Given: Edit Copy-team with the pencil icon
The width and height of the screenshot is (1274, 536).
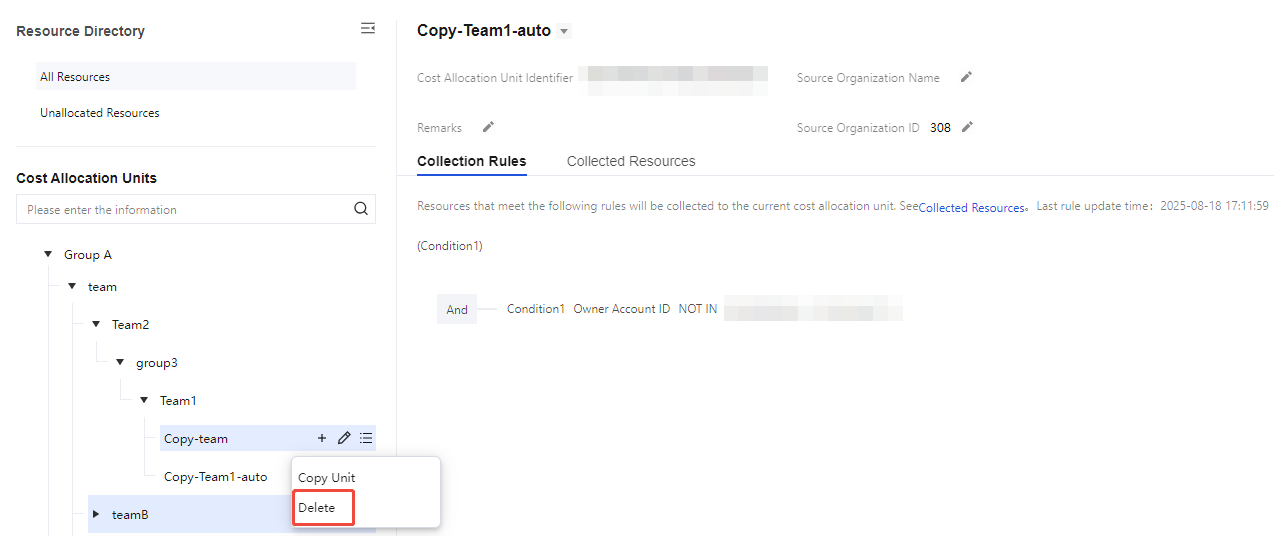Looking at the screenshot, I should tap(344, 438).
